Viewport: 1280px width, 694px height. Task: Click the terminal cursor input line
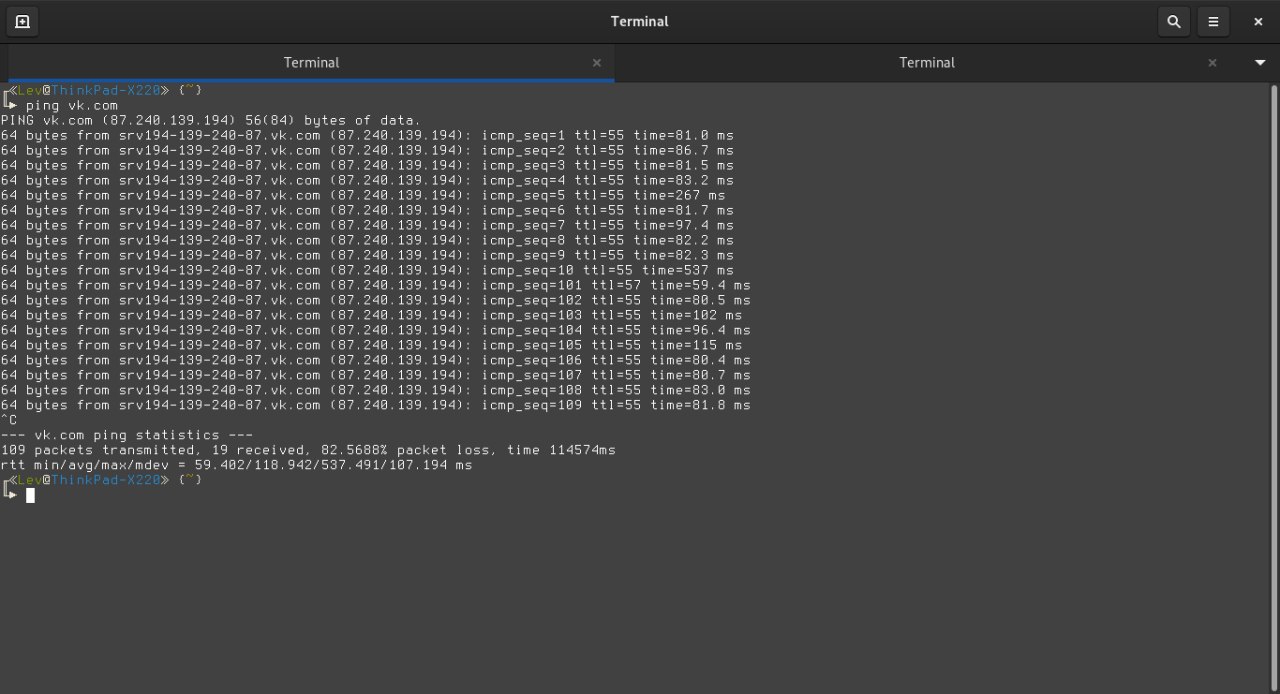tap(30, 495)
